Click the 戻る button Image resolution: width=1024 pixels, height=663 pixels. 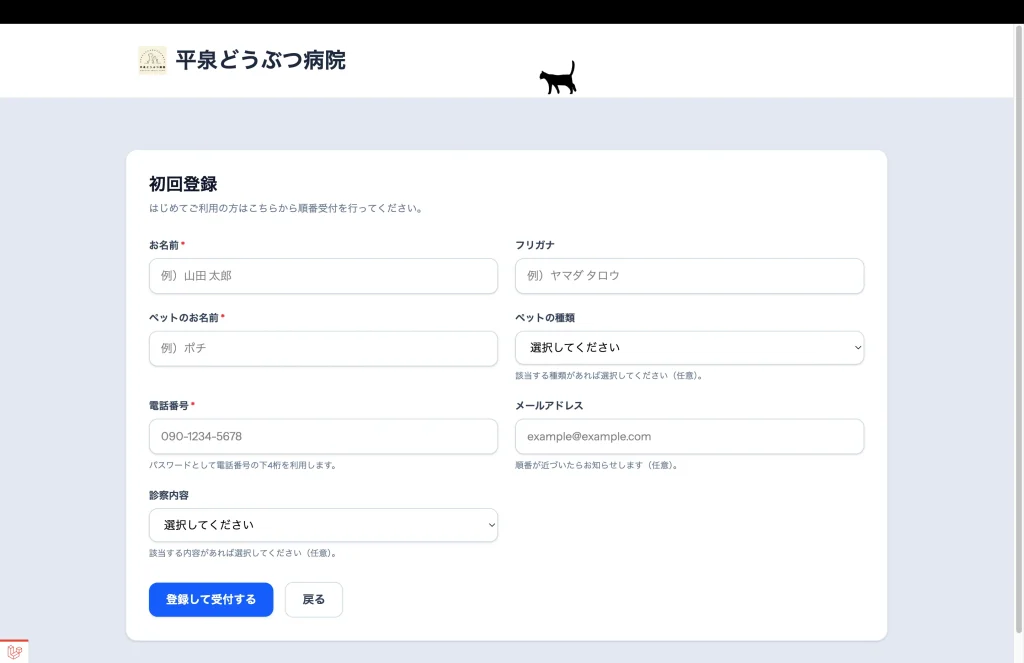(x=314, y=600)
